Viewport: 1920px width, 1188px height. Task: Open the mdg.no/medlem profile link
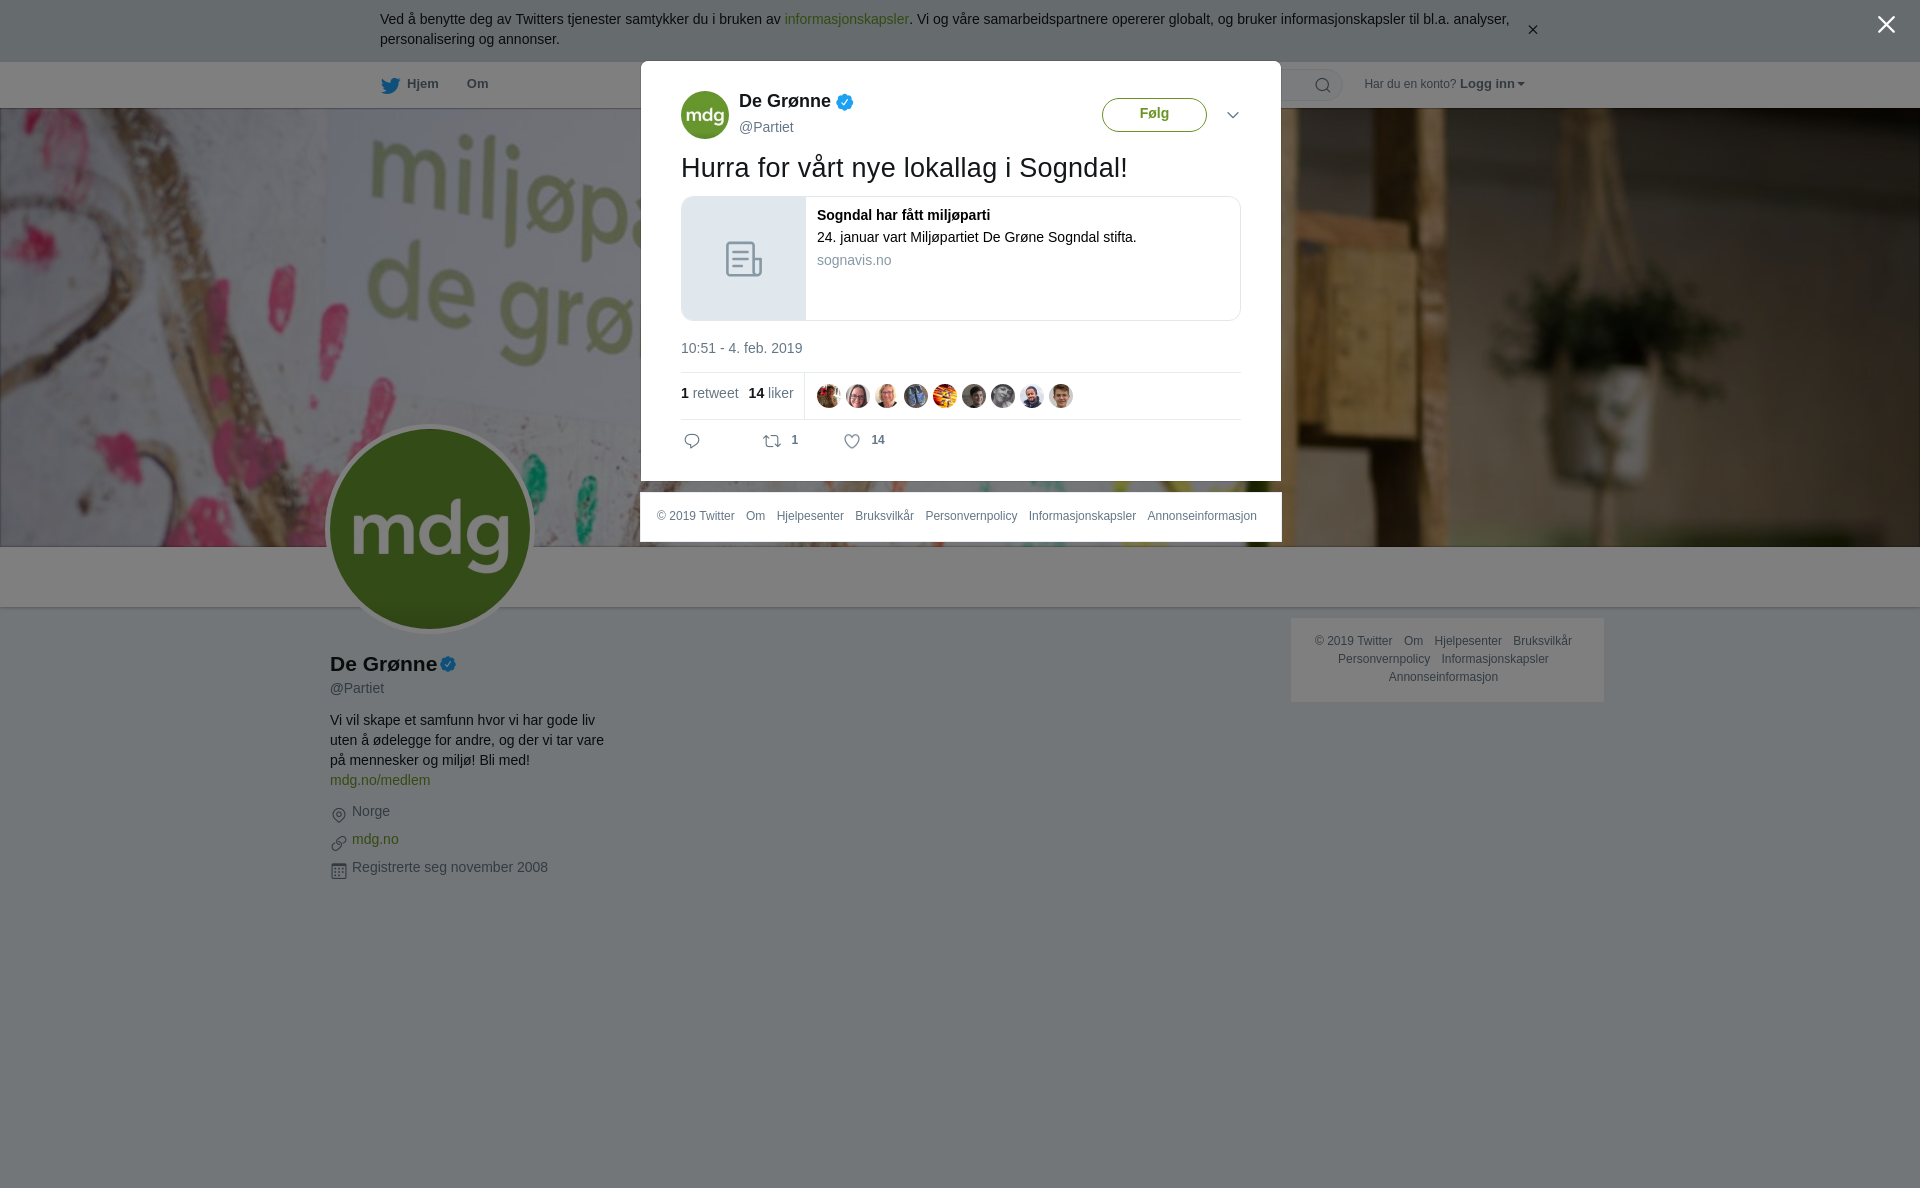point(380,780)
